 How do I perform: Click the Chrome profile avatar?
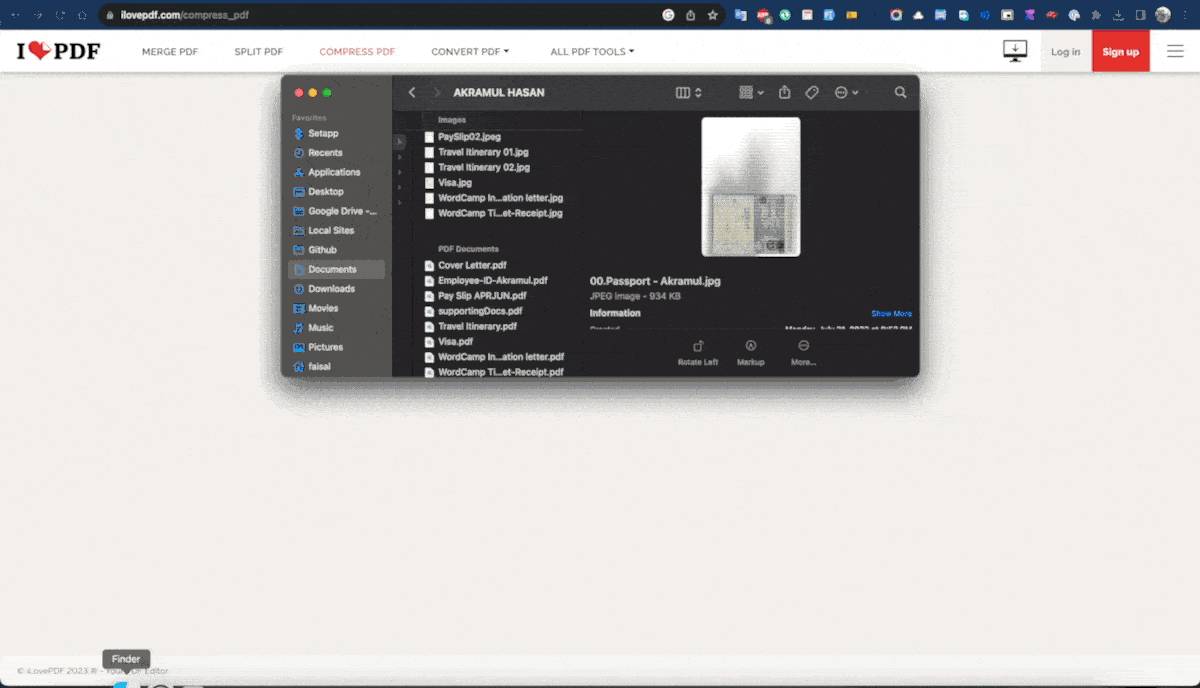pyautogui.click(x=1163, y=15)
